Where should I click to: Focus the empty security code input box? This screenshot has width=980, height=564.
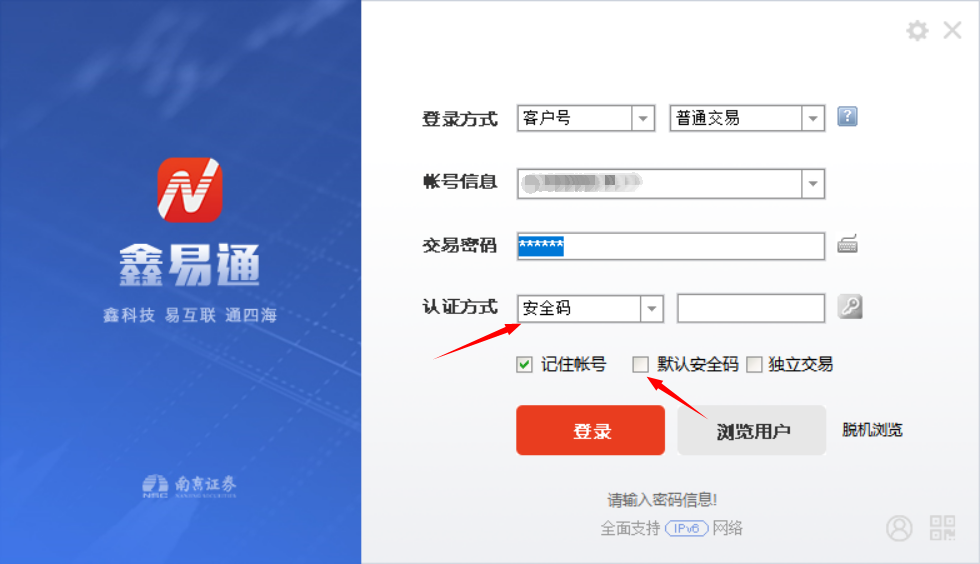pos(751,308)
